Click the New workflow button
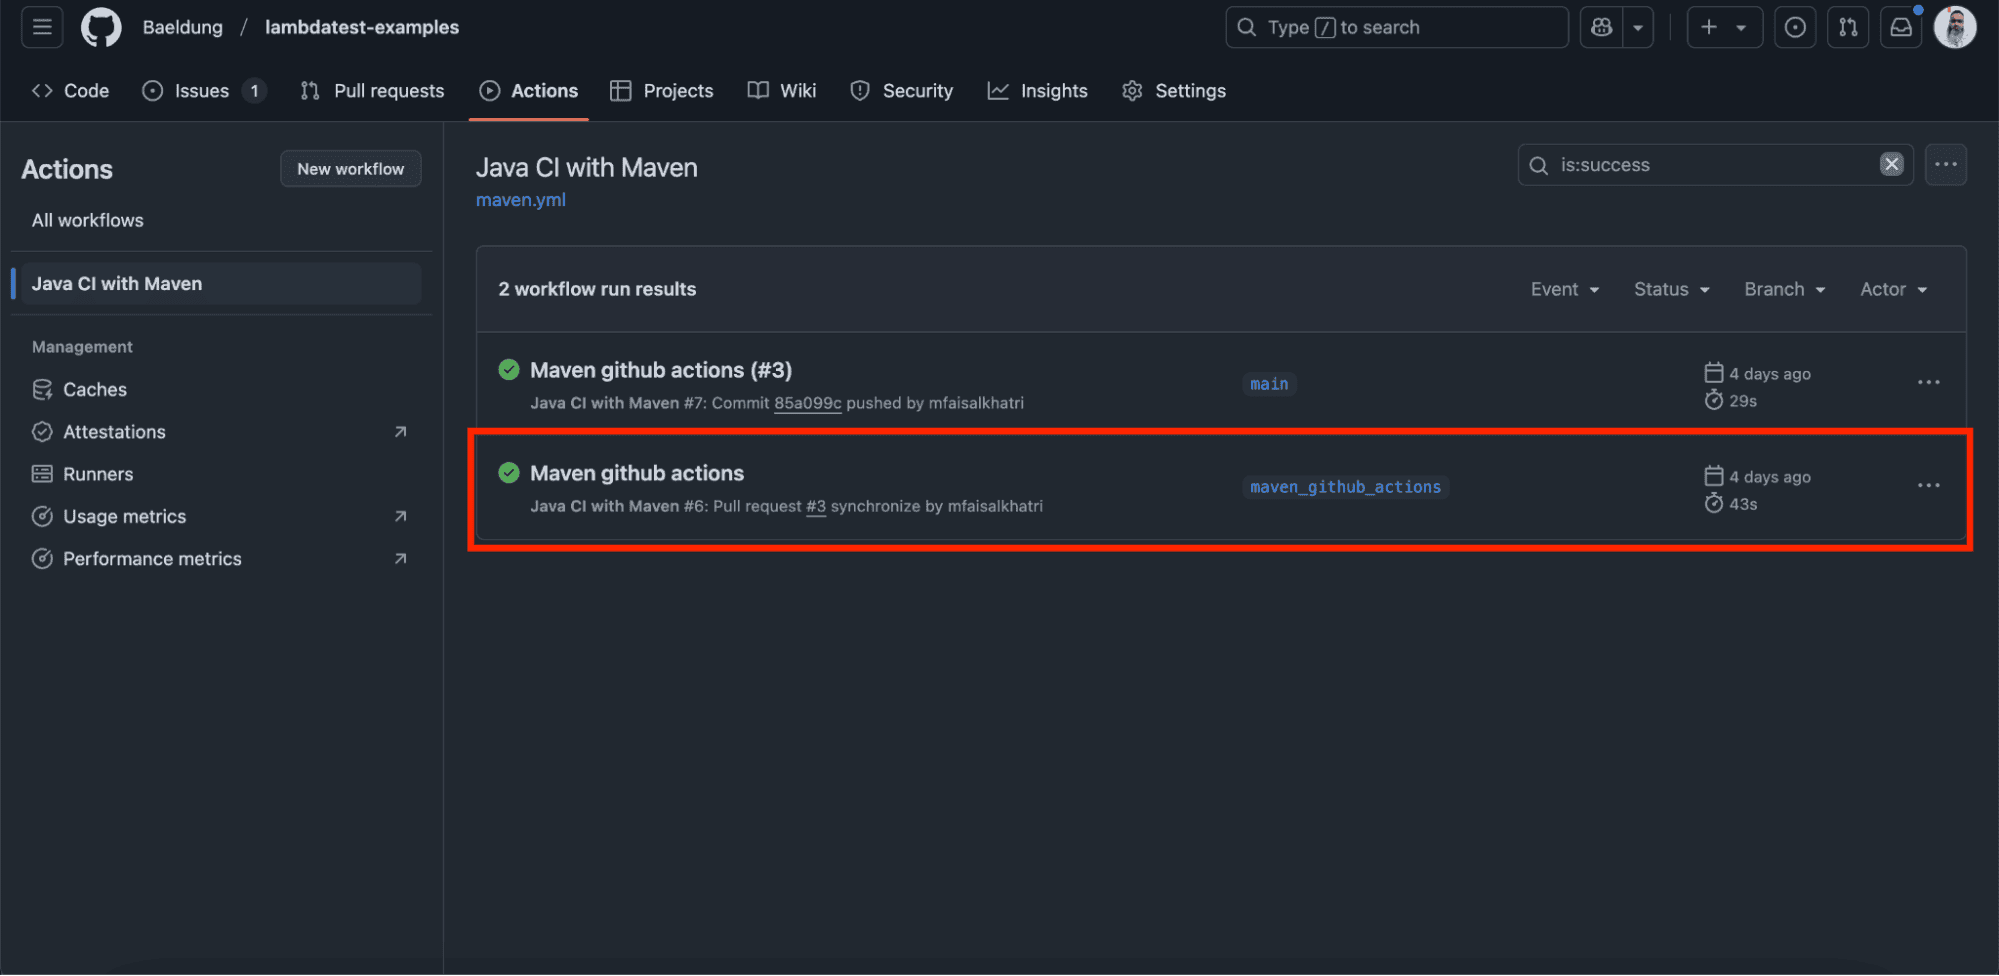Image resolution: width=1999 pixels, height=976 pixels. click(x=350, y=169)
